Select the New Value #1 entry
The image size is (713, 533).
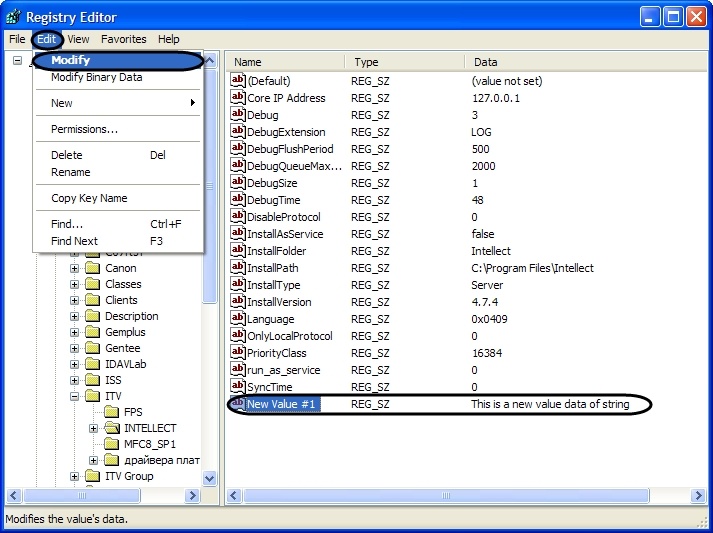point(283,404)
